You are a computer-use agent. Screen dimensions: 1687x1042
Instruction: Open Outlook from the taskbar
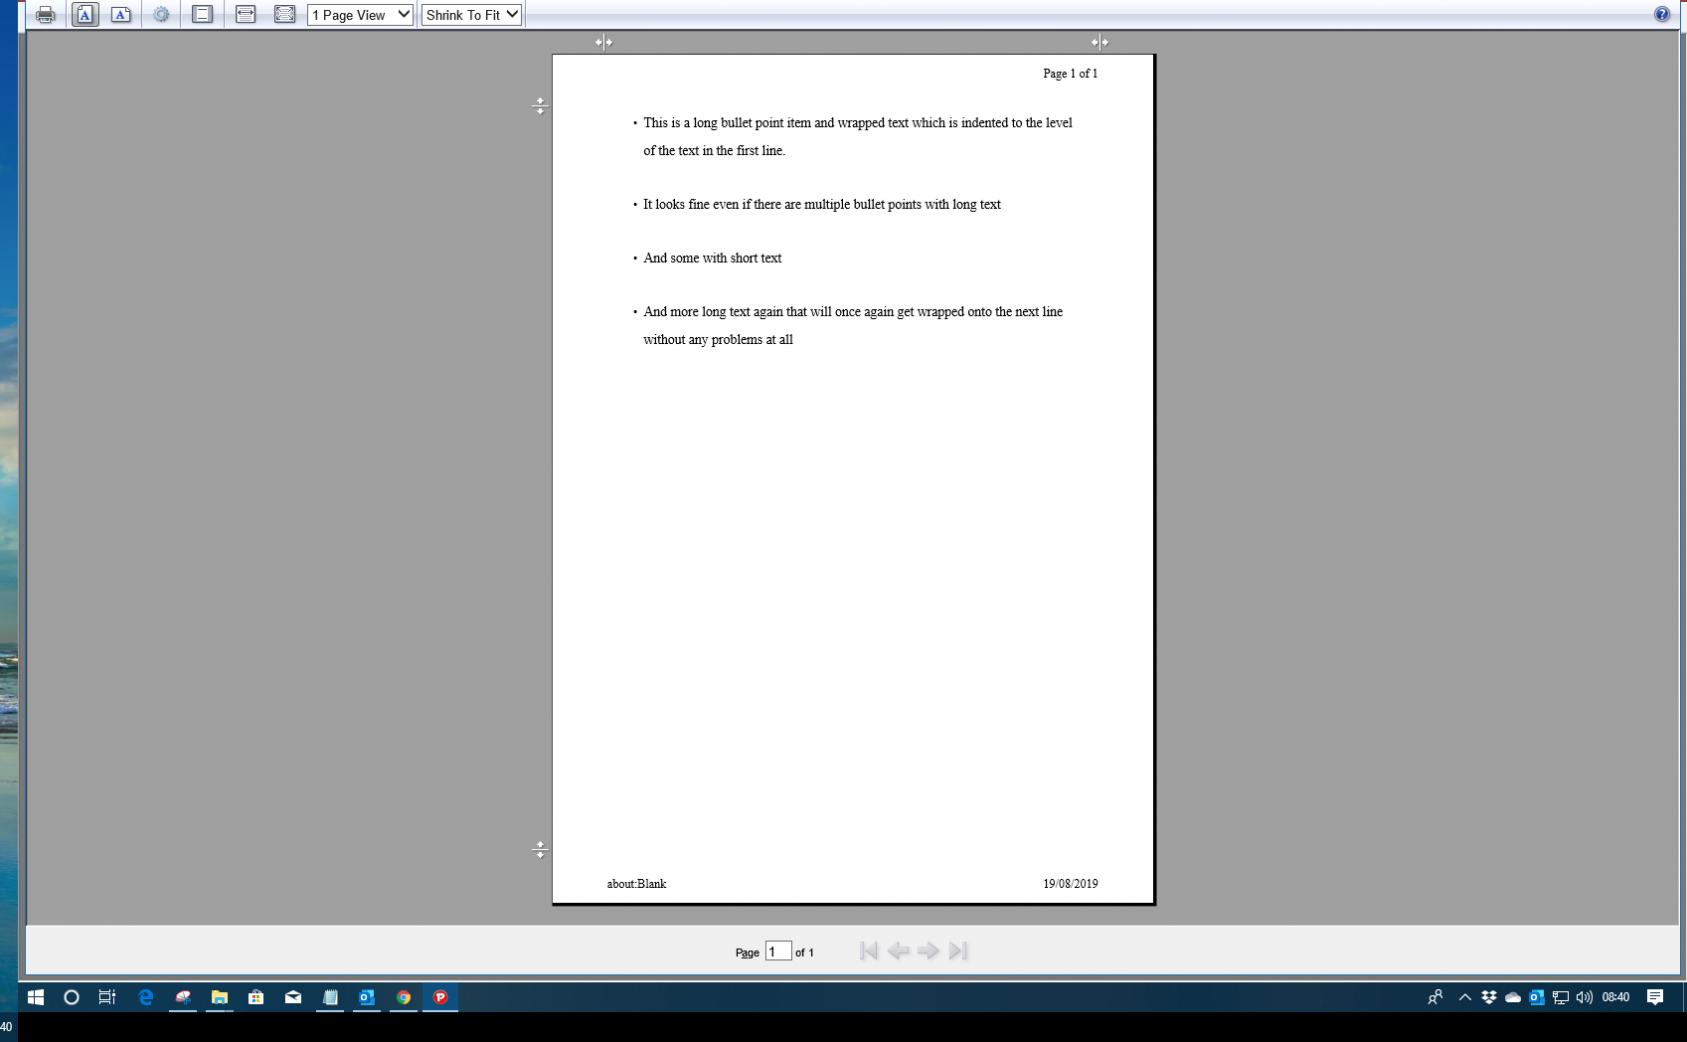tap(367, 997)
